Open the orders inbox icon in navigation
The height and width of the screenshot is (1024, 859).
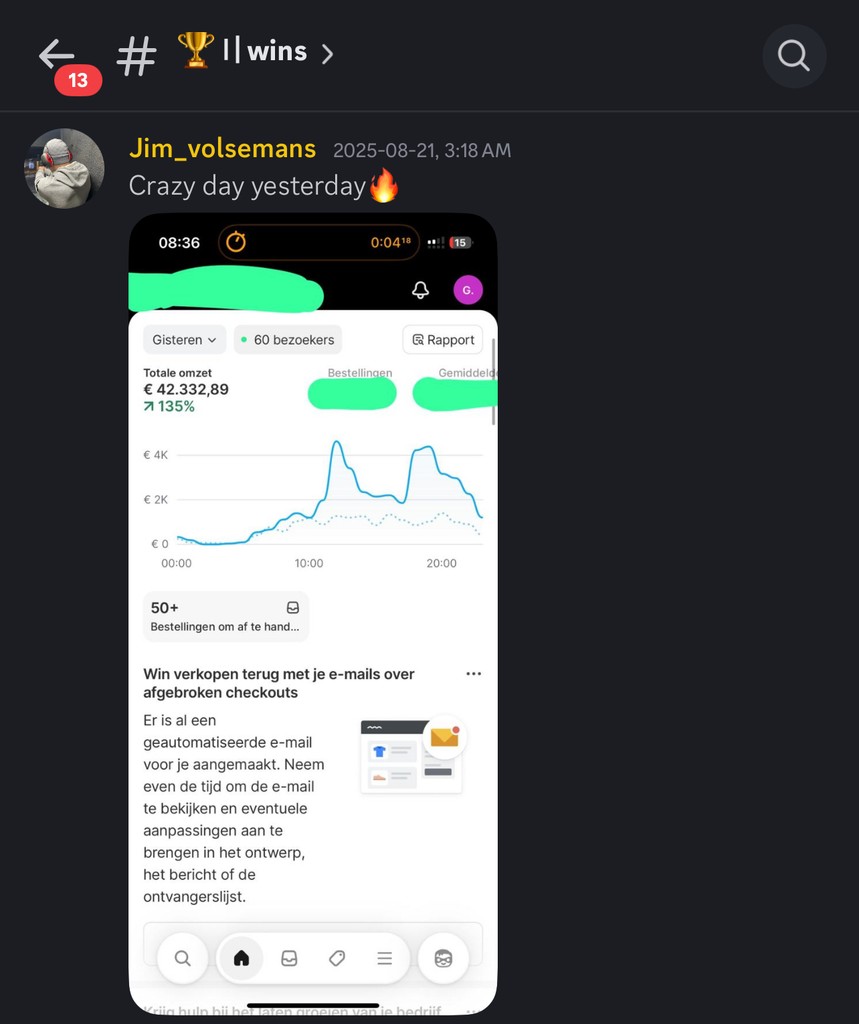pos(289,958)
